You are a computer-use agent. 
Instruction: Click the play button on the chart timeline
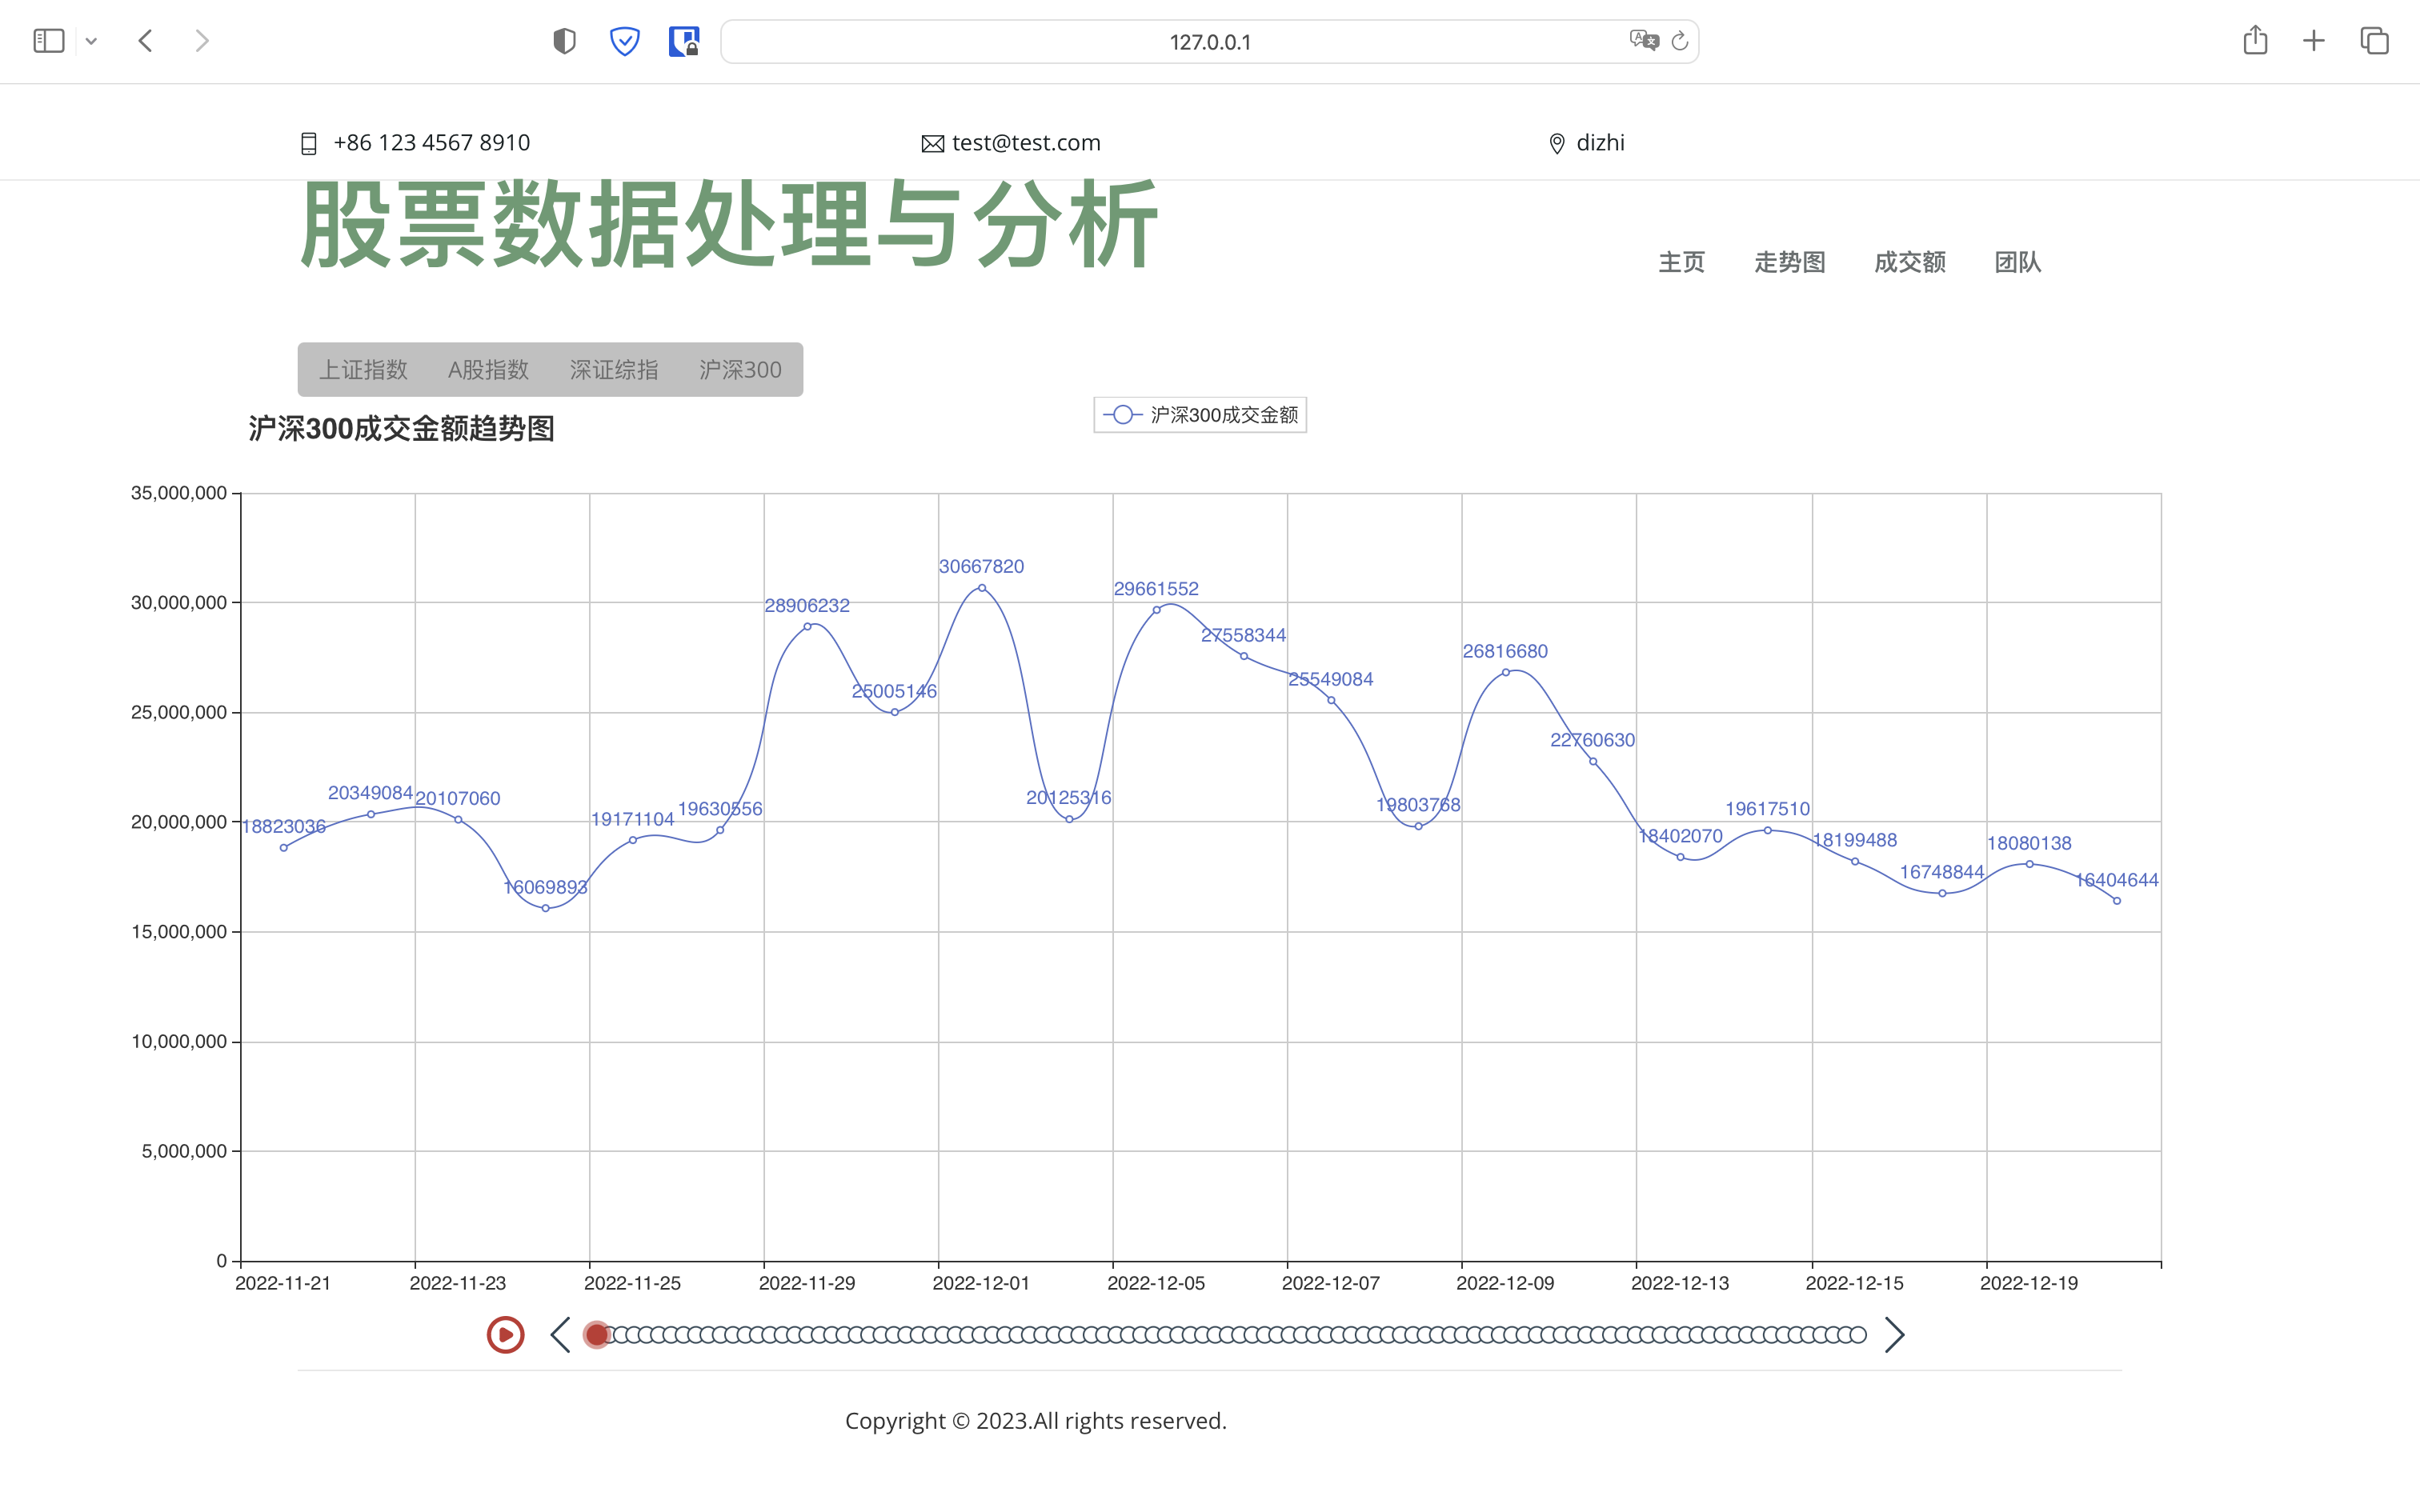click(x=505, y=1334)
